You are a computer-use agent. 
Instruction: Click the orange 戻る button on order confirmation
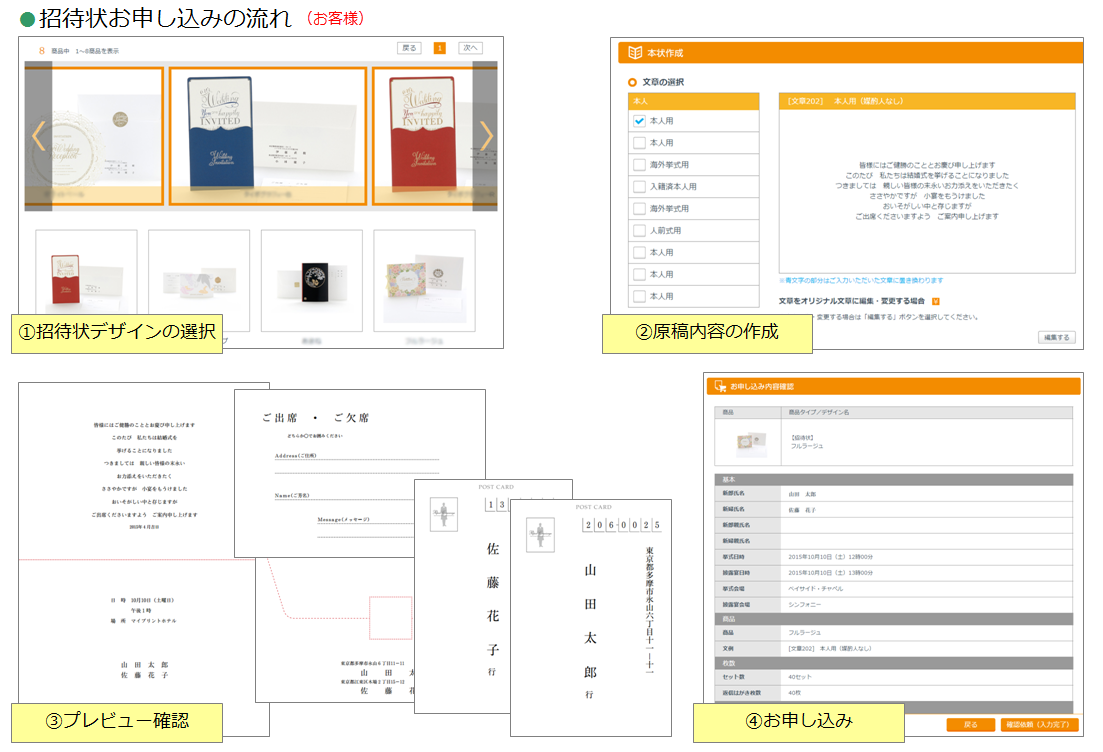point(970,725)
